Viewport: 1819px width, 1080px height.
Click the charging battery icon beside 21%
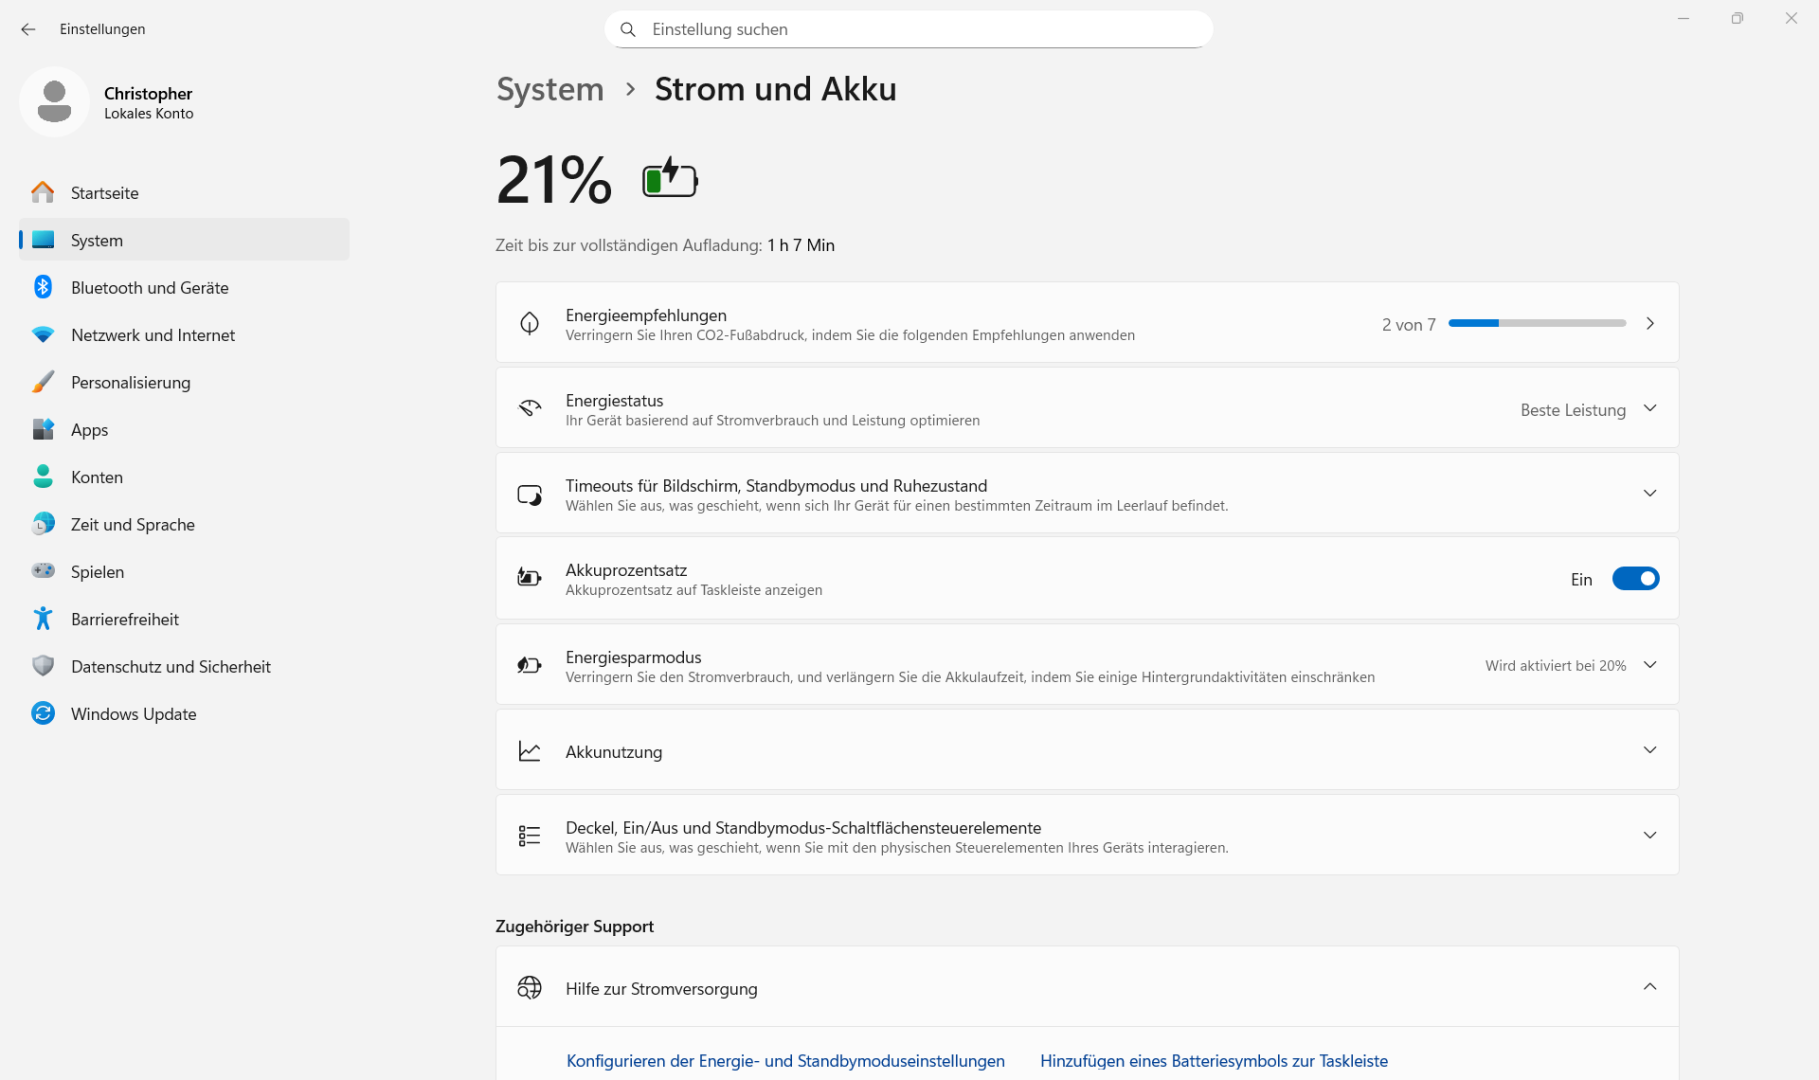point(669,179)
